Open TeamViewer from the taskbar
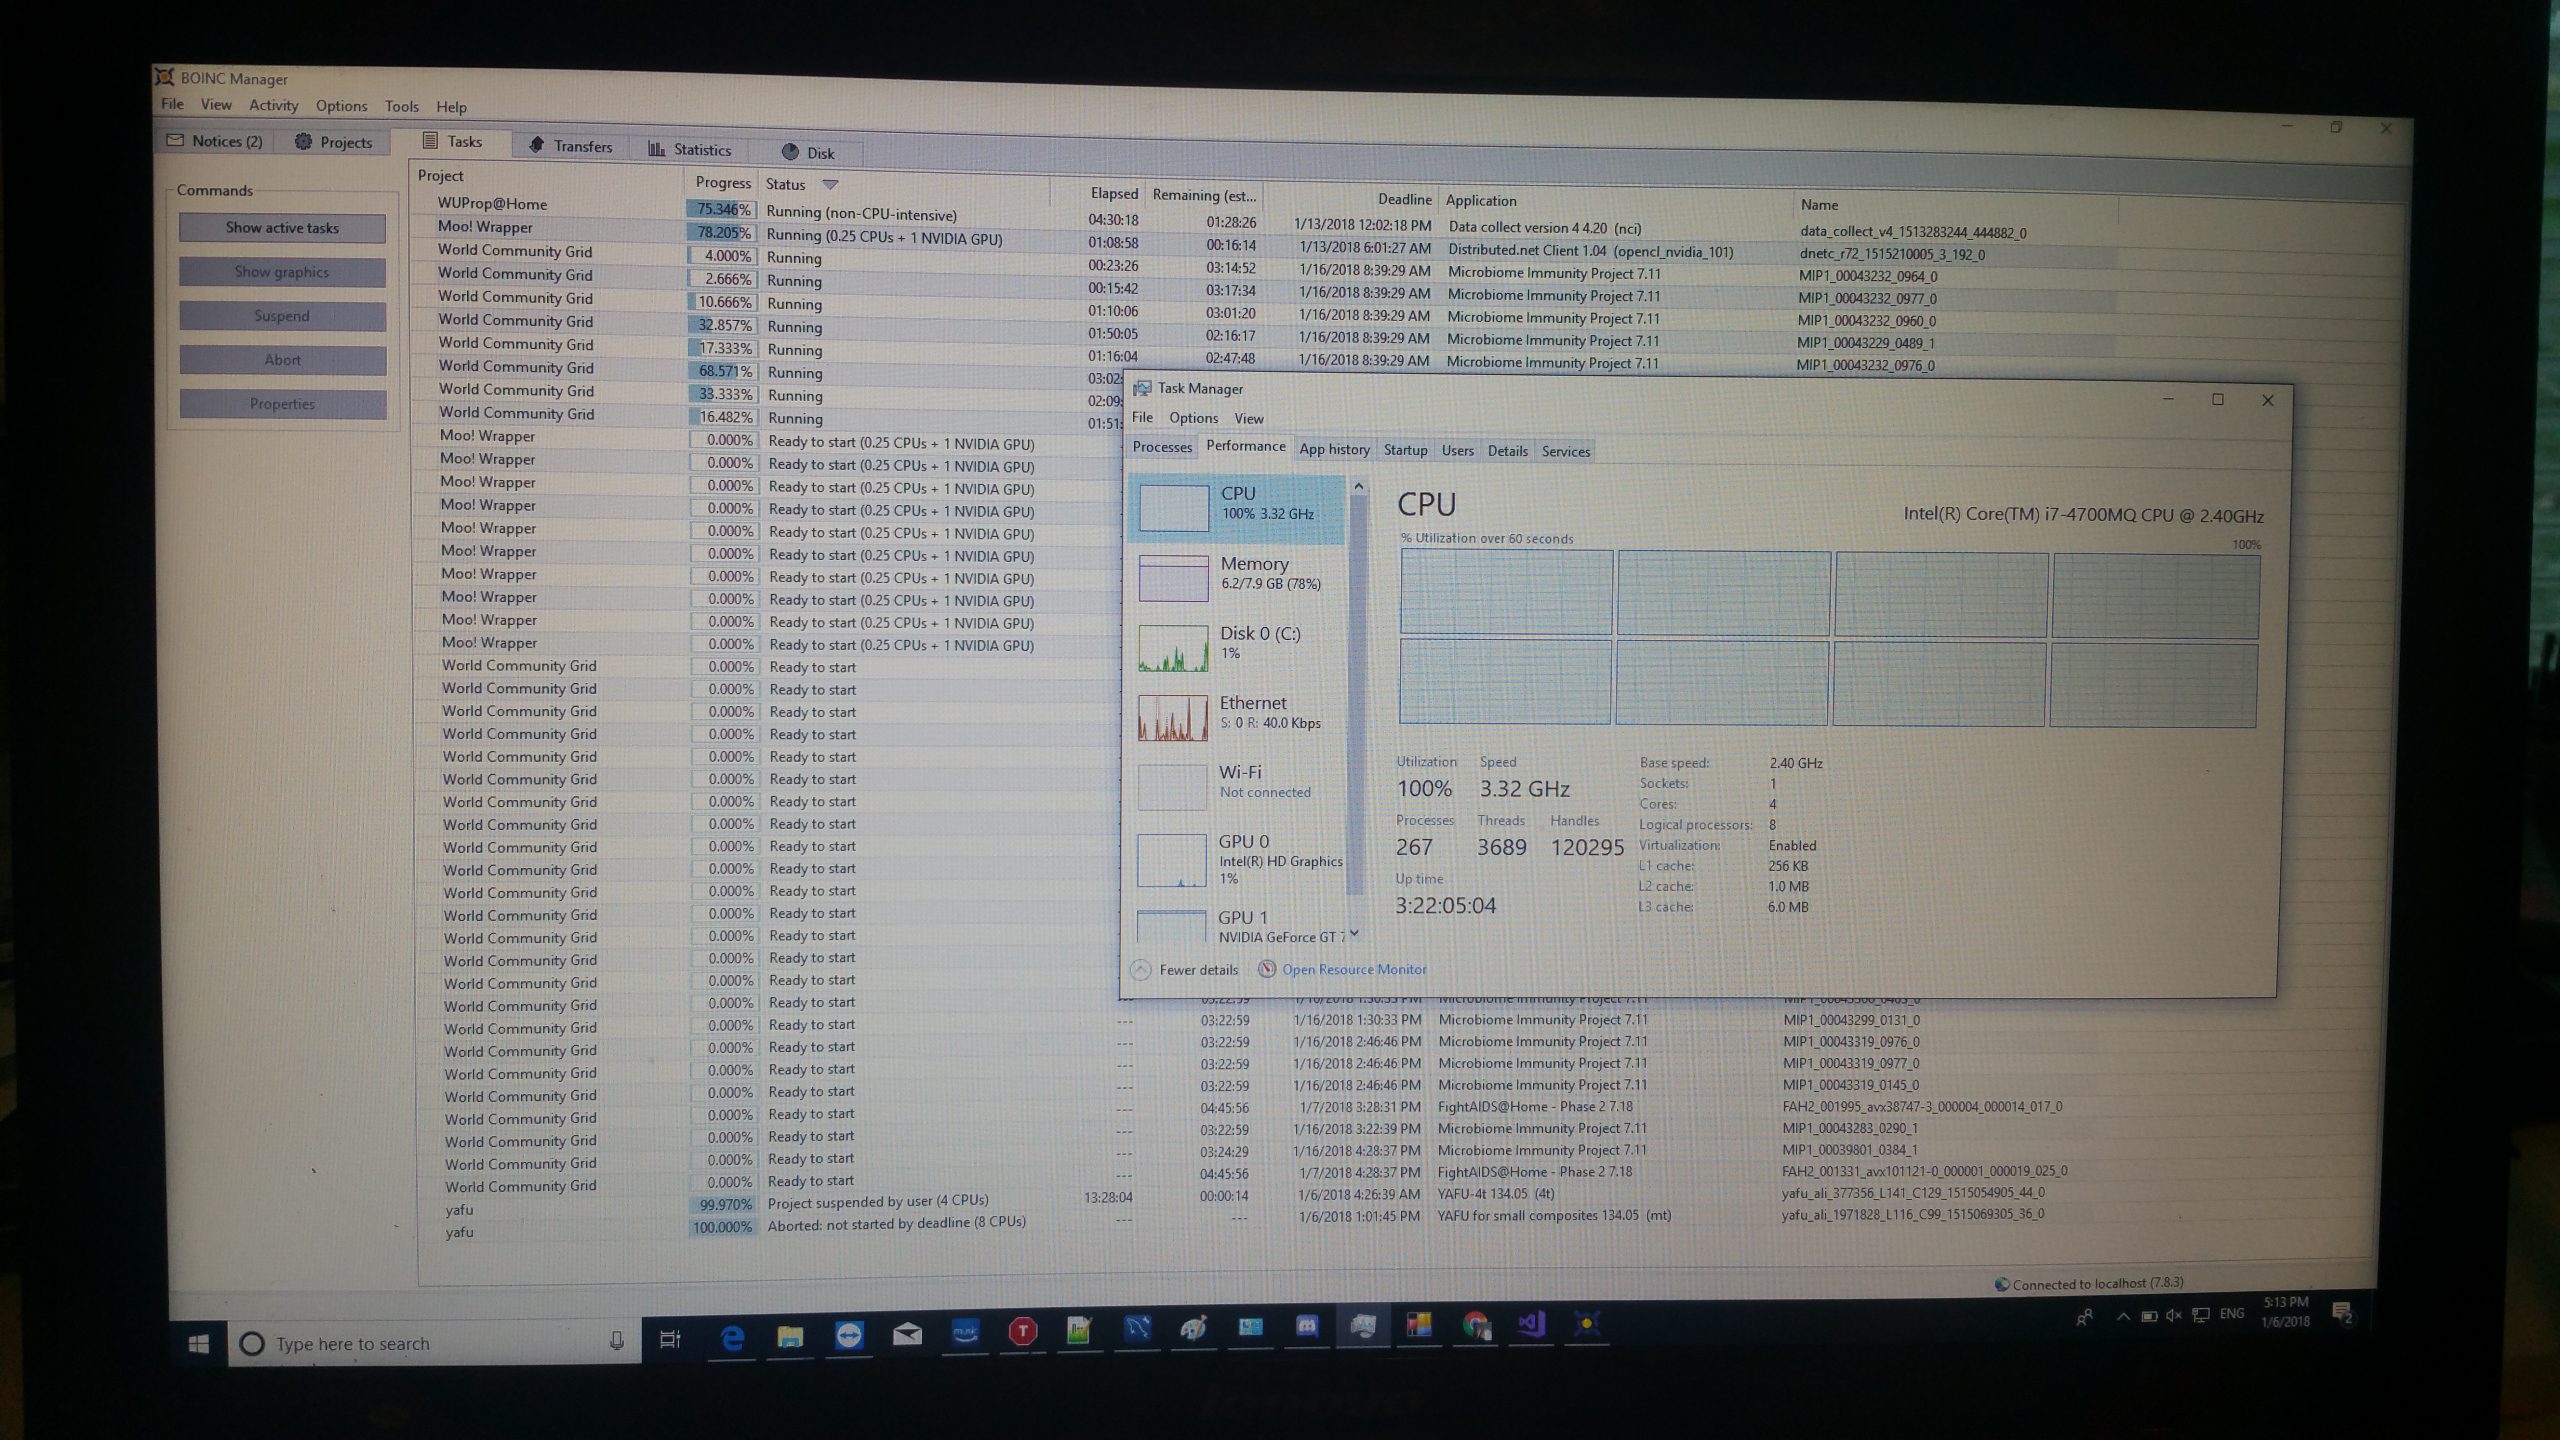Viewport: 2560px width, 1440px height. (x=849, y=1335)
